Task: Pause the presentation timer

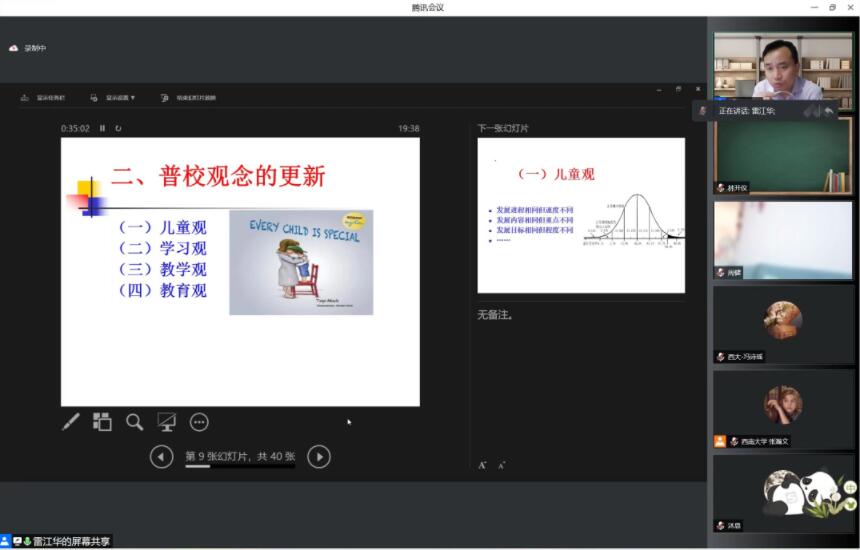Action: [102, 128]
